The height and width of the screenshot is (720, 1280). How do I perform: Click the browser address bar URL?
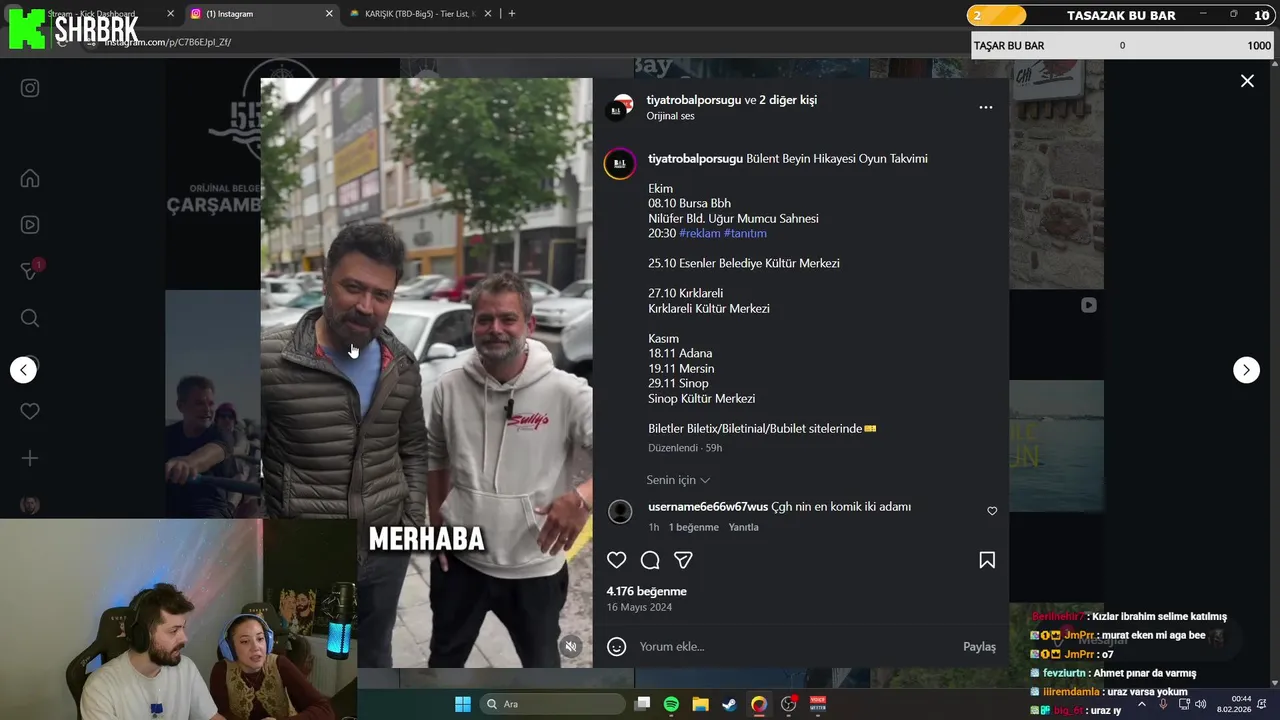(168, 42)
